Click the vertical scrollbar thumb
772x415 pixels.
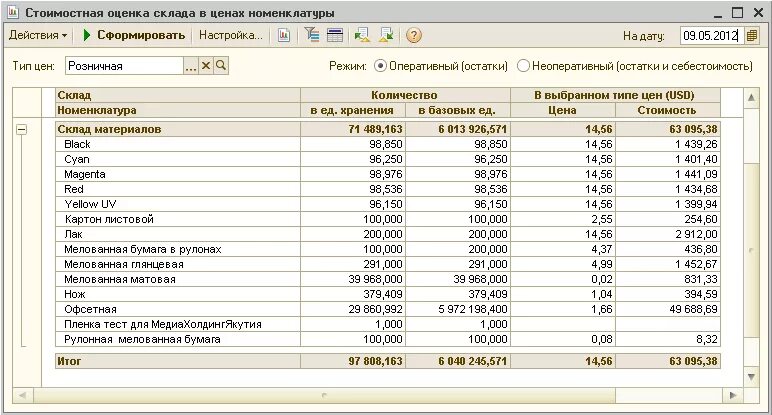coord(751,250)
